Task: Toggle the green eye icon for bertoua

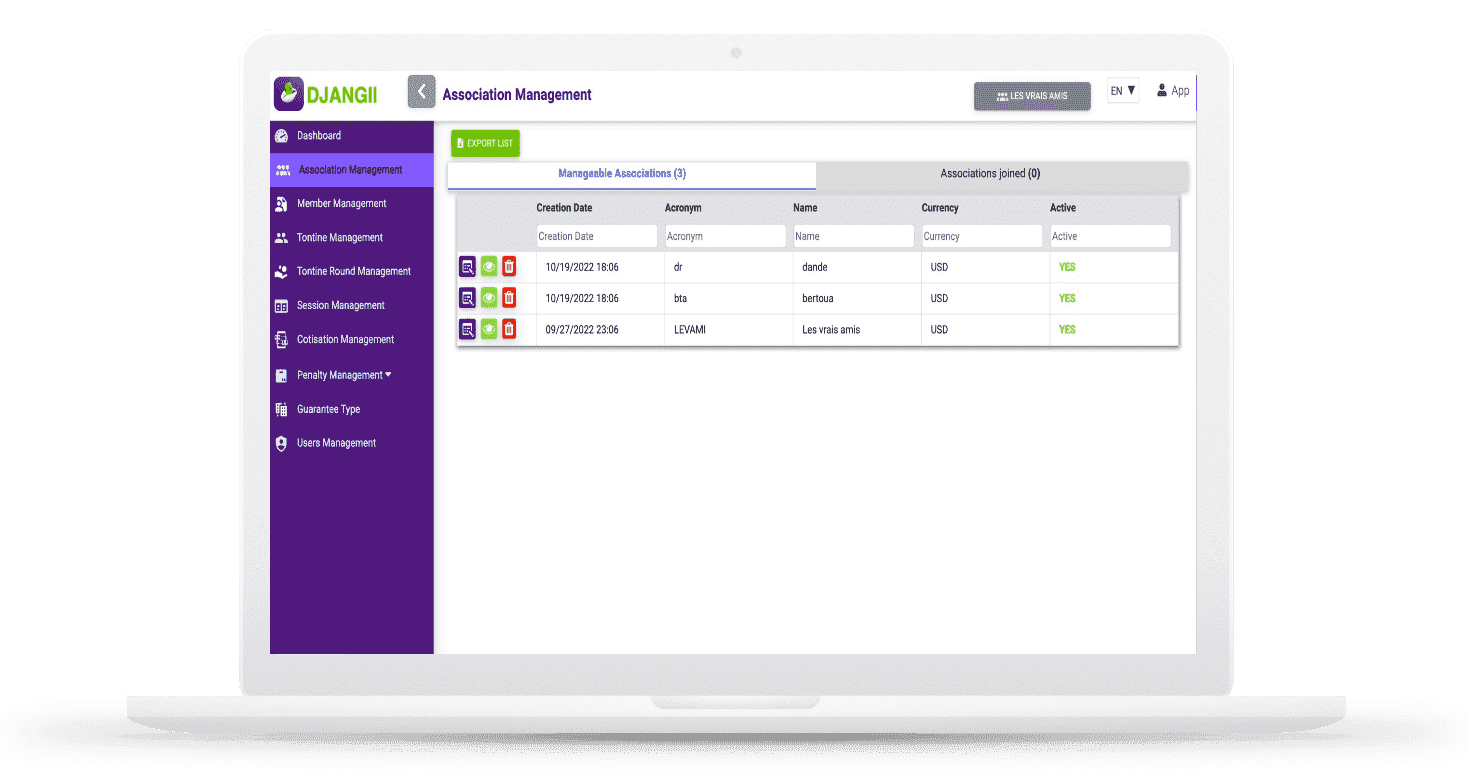Action: (488, 297)
